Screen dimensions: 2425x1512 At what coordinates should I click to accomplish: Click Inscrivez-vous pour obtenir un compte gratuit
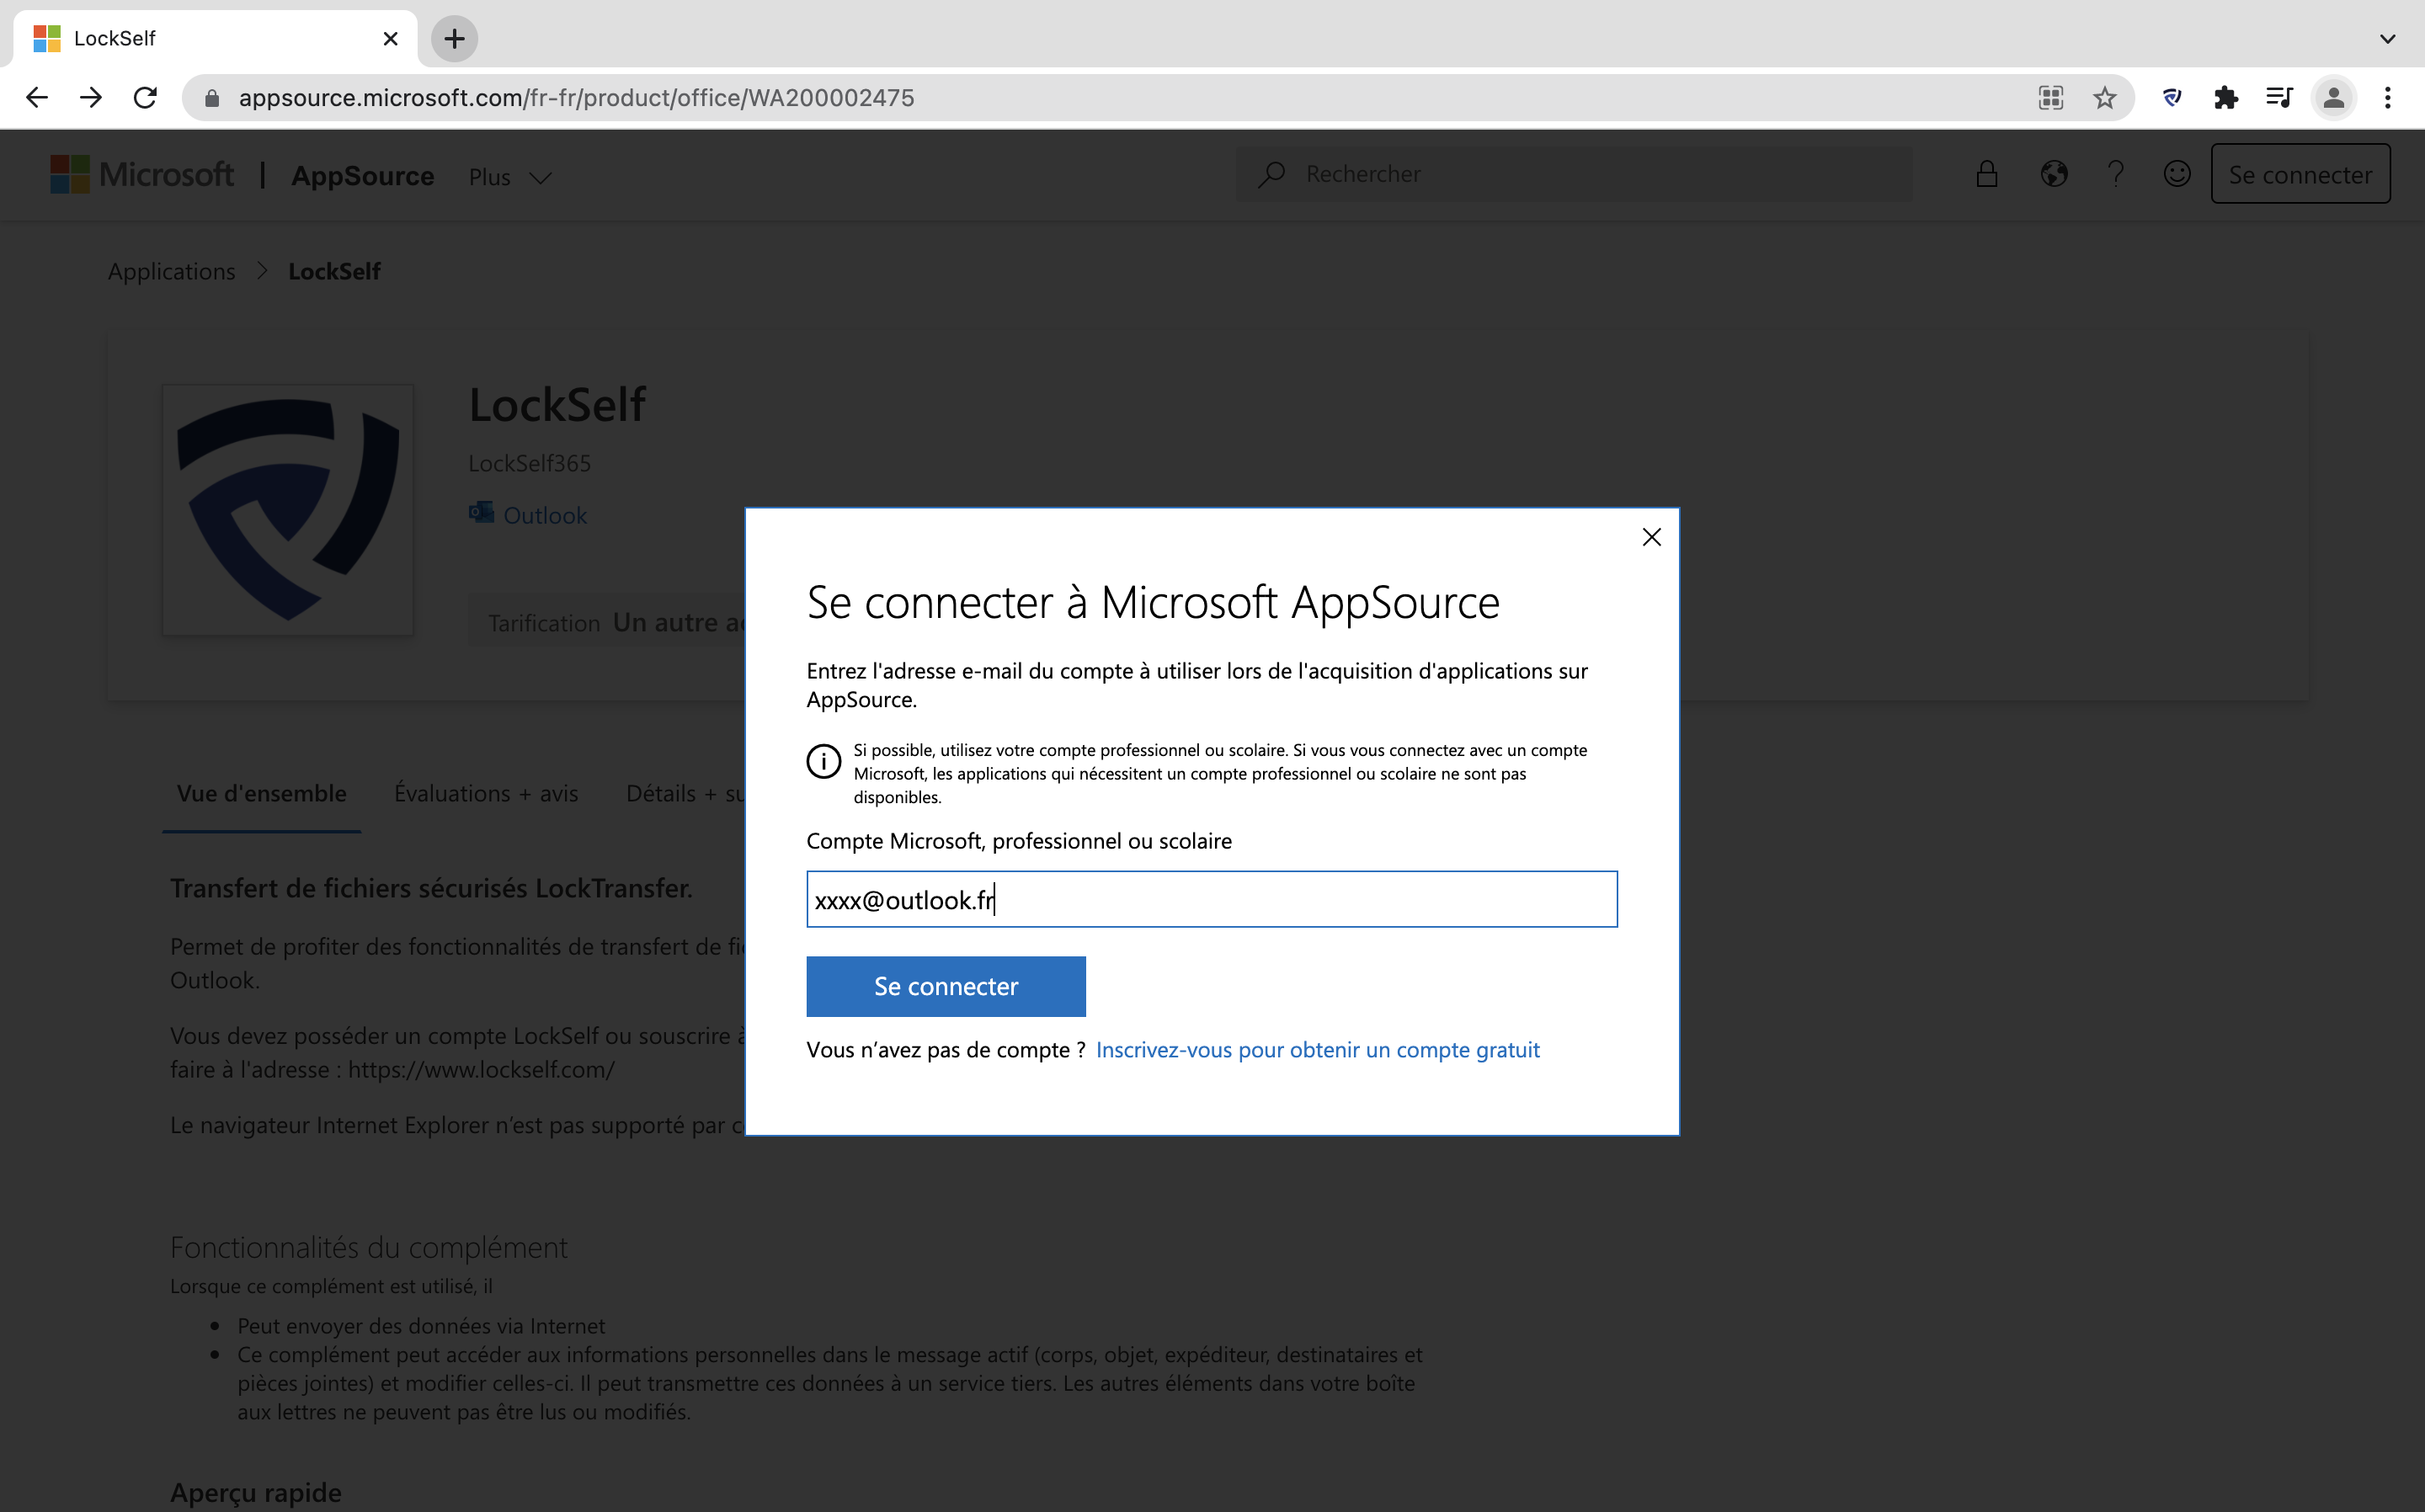click(x=1319, y=1047)
